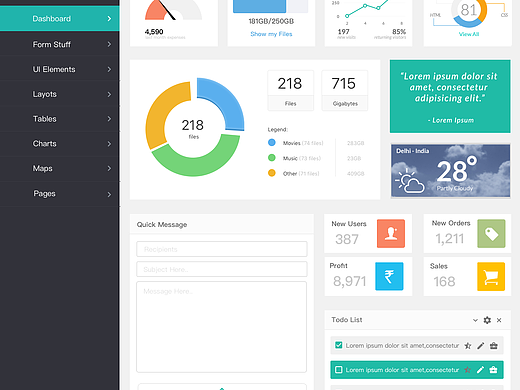
Task: Click the 'Music (73 files)' legend text
Action: coord(302,158)
